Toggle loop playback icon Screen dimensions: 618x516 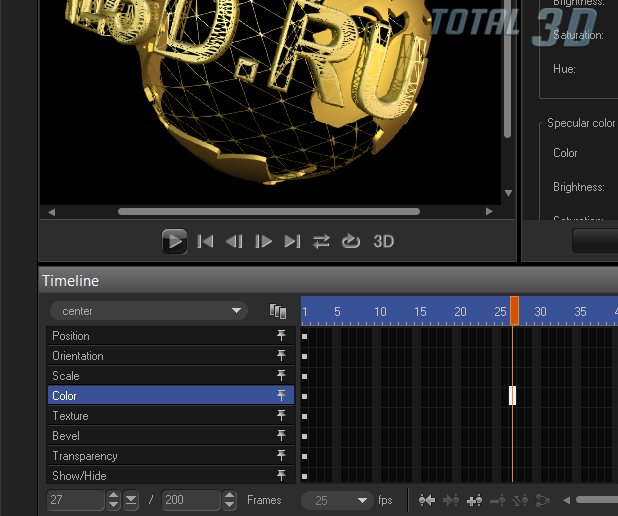(351, 241)
